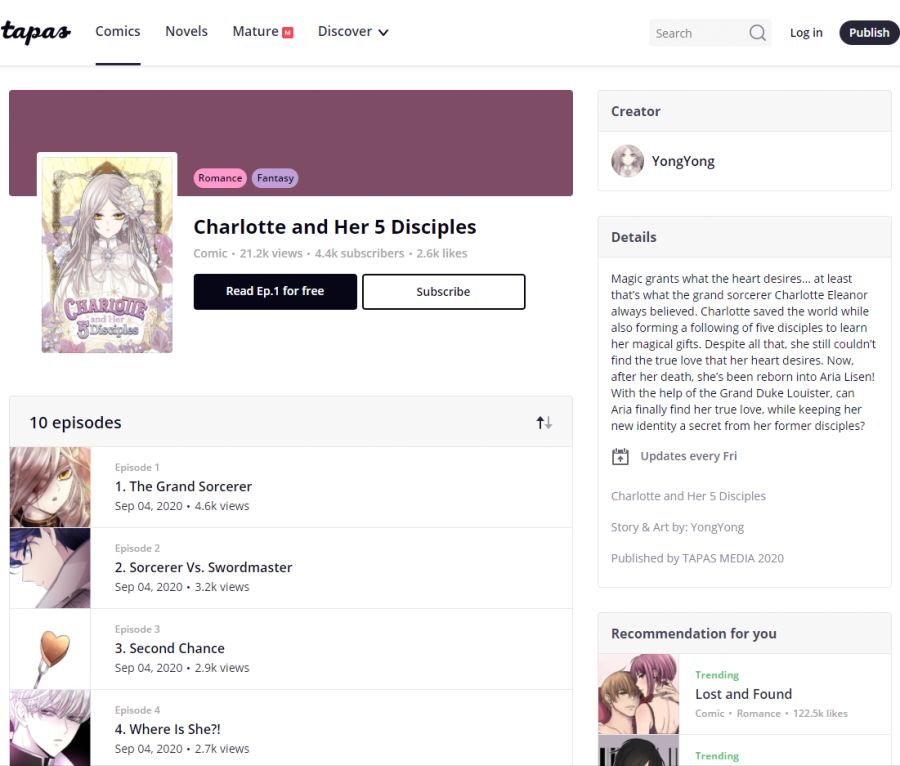Image resolution: width=900 pixels, height=766 pixels.
Task: Click the 'Lost and Found' title
Action: pos(743,694)
